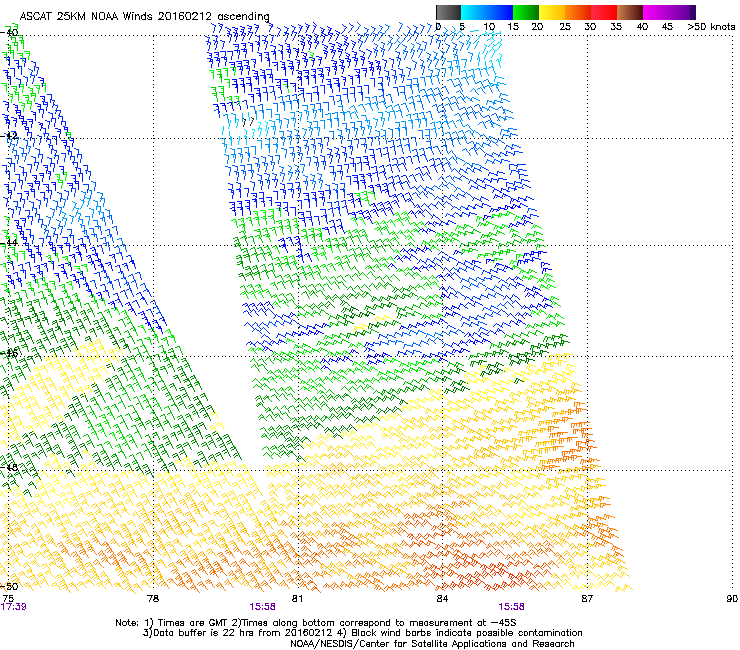Screen dimensions: 740x650
Task: Click the '>50 knots' legend label
Action: click(x=711, y=27)
